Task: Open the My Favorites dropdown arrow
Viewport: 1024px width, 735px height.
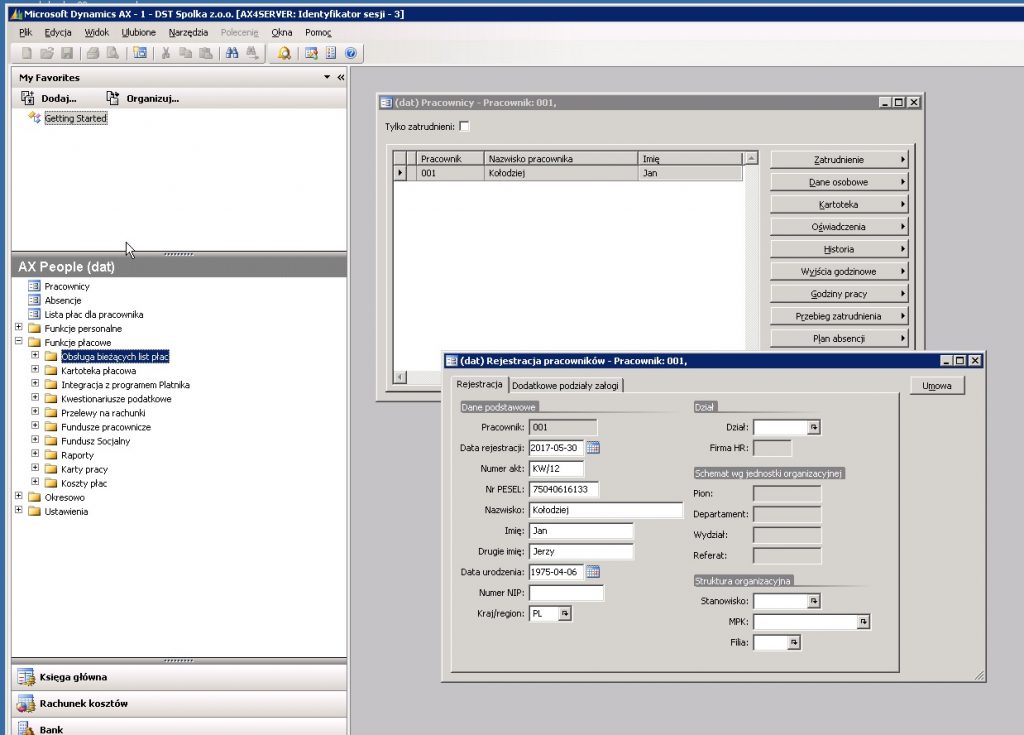Action: pyautogui.click(x=327, y=77)
